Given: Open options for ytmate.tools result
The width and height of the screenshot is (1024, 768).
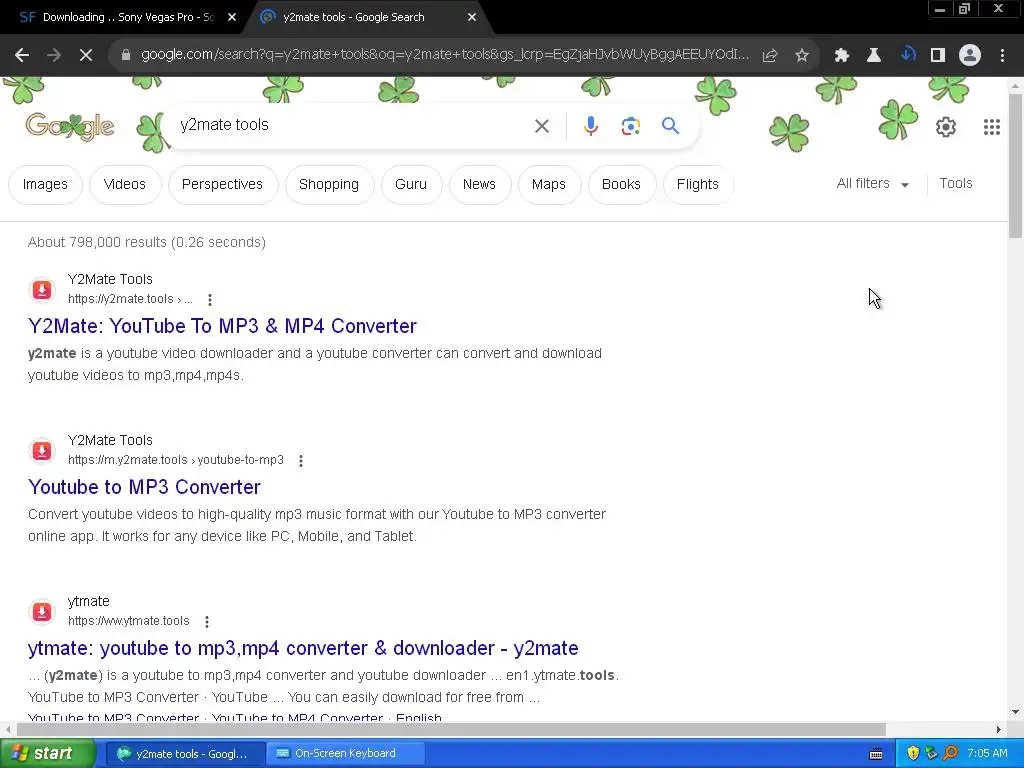Looking at the screenshot, I should pyautogui.click(x=206, y=622).
